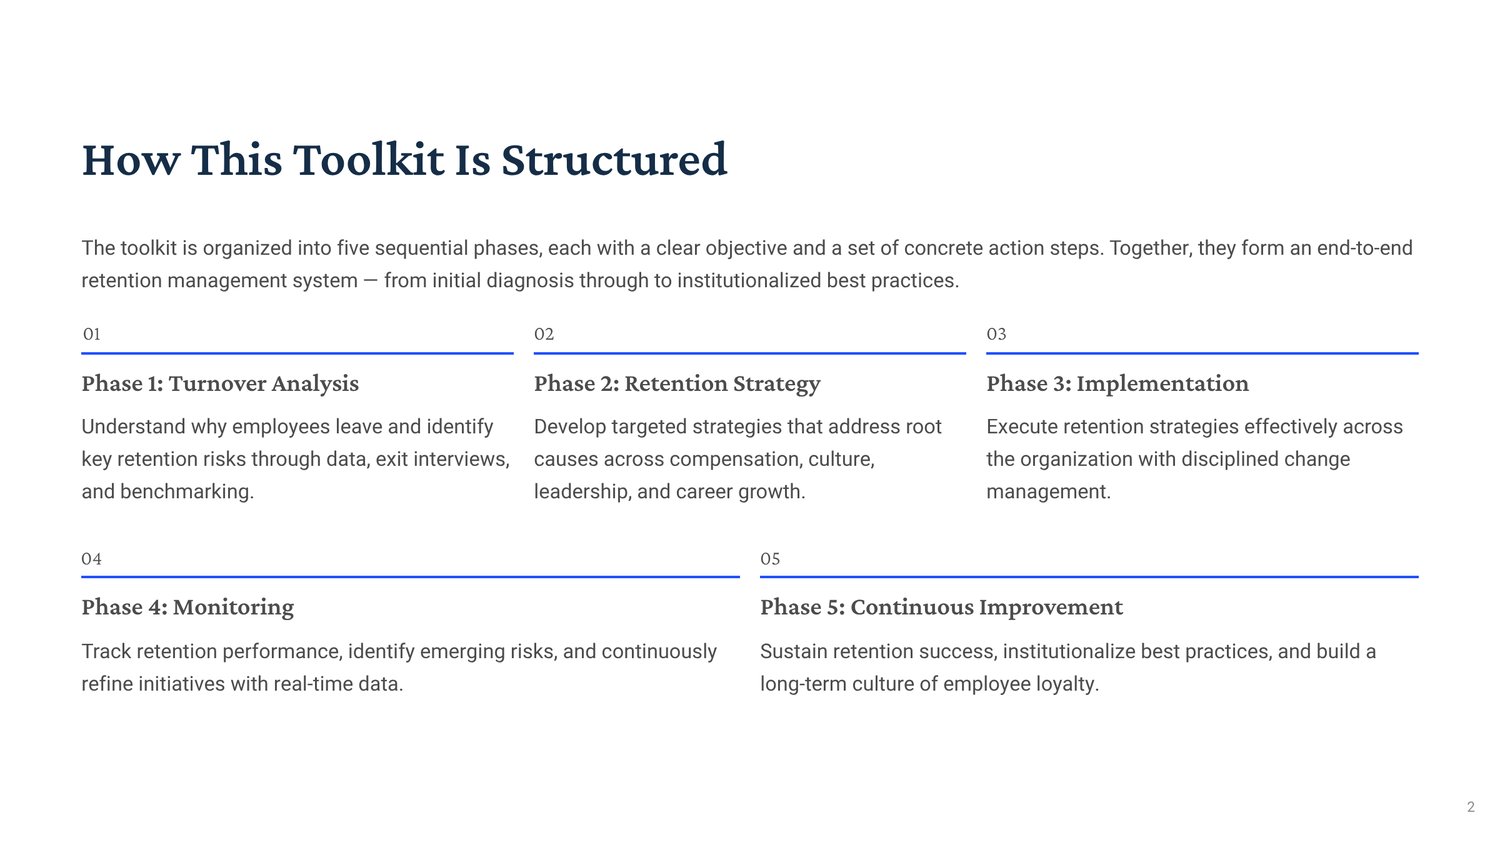1500x843 pixels.
Task: Click the number label 03
Action: click(x=996, y=334)
